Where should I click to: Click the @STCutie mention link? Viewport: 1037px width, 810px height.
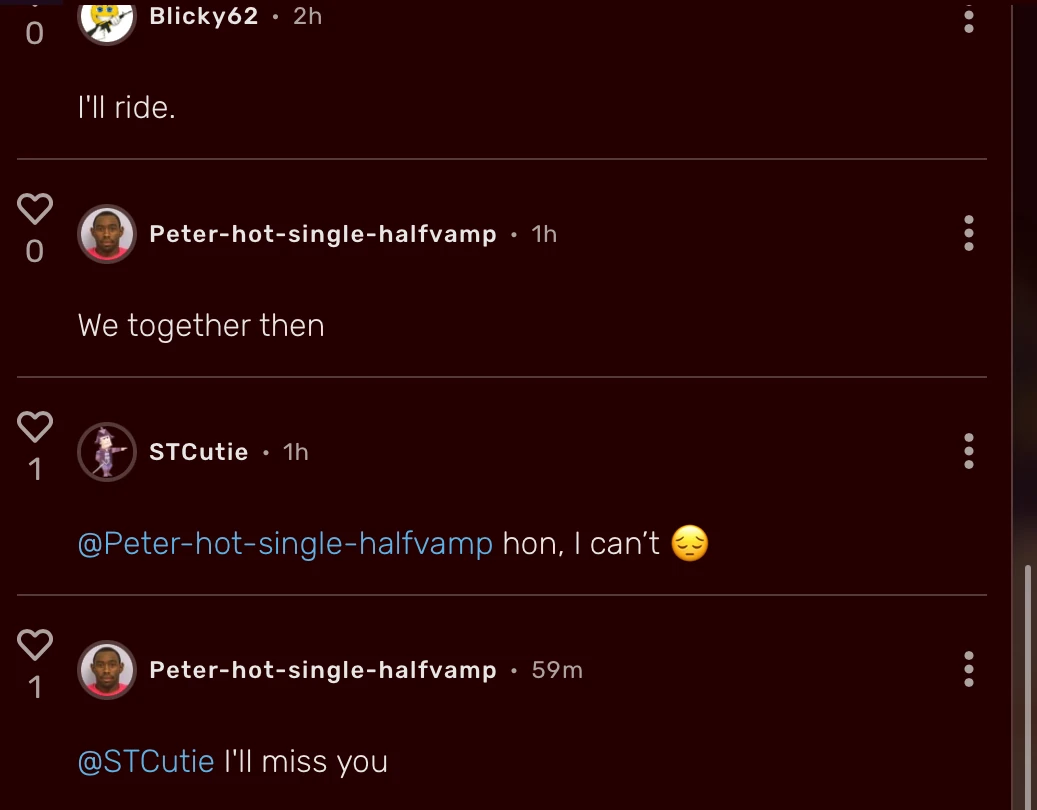click(146, 761)
